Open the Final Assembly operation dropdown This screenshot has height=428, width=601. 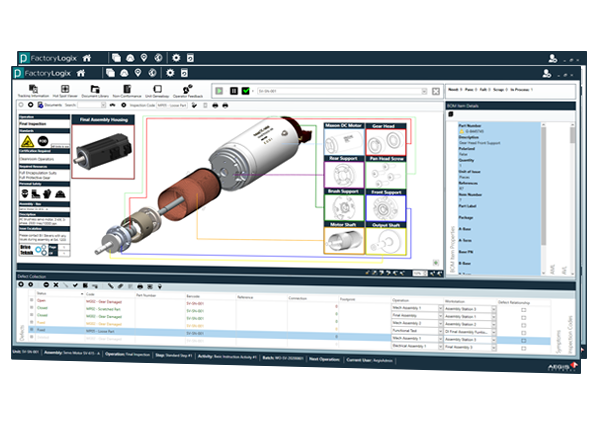point(440,316)
